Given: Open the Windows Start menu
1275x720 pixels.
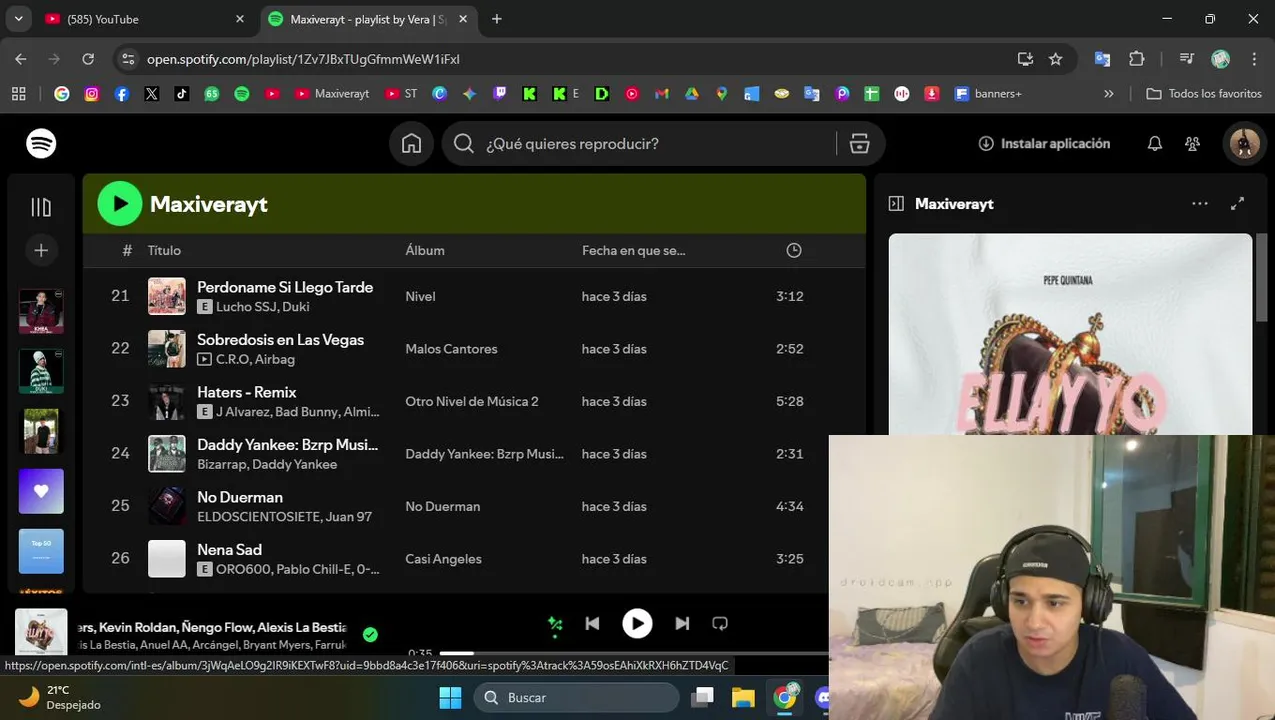Looking at the screenshot, I should pos(450,697).
